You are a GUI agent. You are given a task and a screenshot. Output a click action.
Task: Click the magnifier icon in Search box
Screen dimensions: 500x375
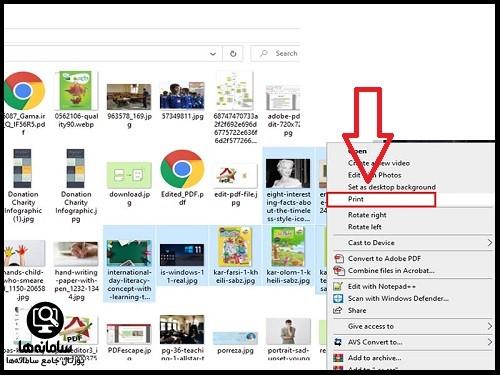point(263,53)
